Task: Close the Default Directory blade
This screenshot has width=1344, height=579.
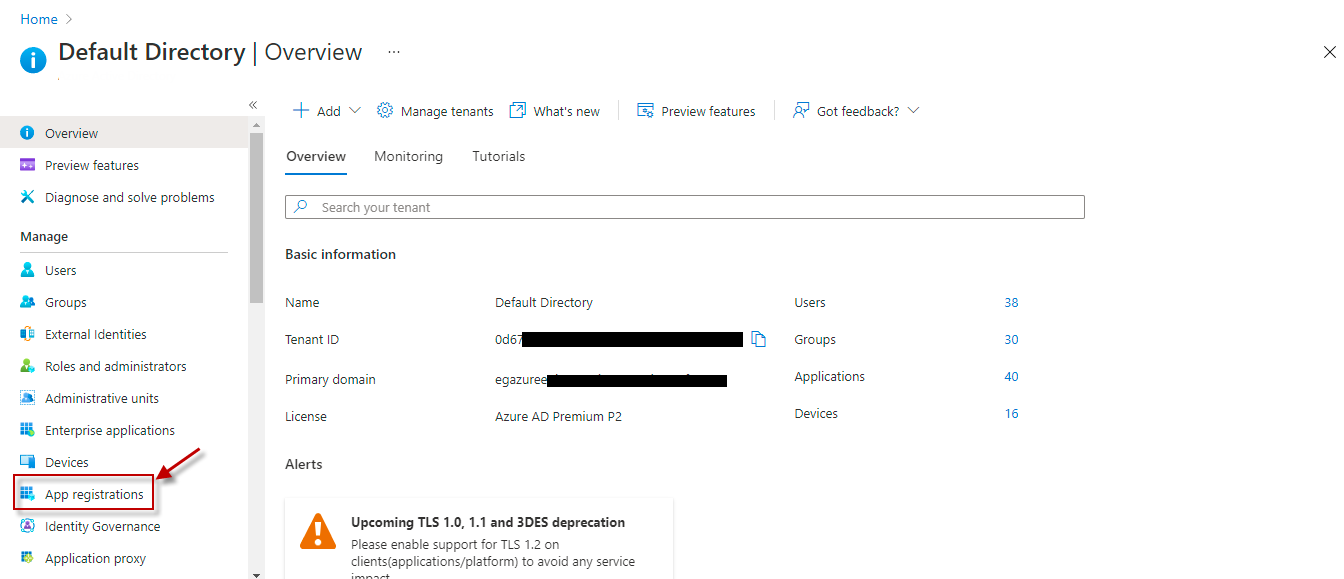Action: (x=1329, y=52)
